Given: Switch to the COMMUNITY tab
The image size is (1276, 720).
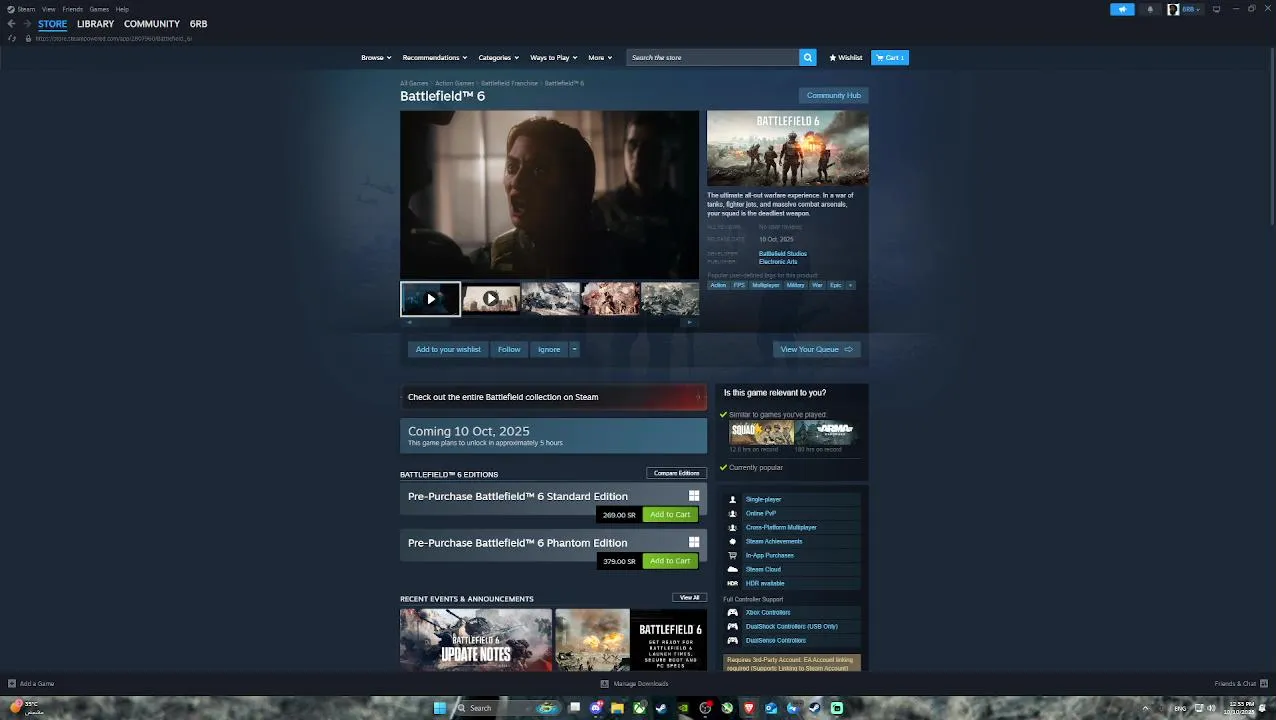Looking at the screenshot, I should (x=152, y=24).
